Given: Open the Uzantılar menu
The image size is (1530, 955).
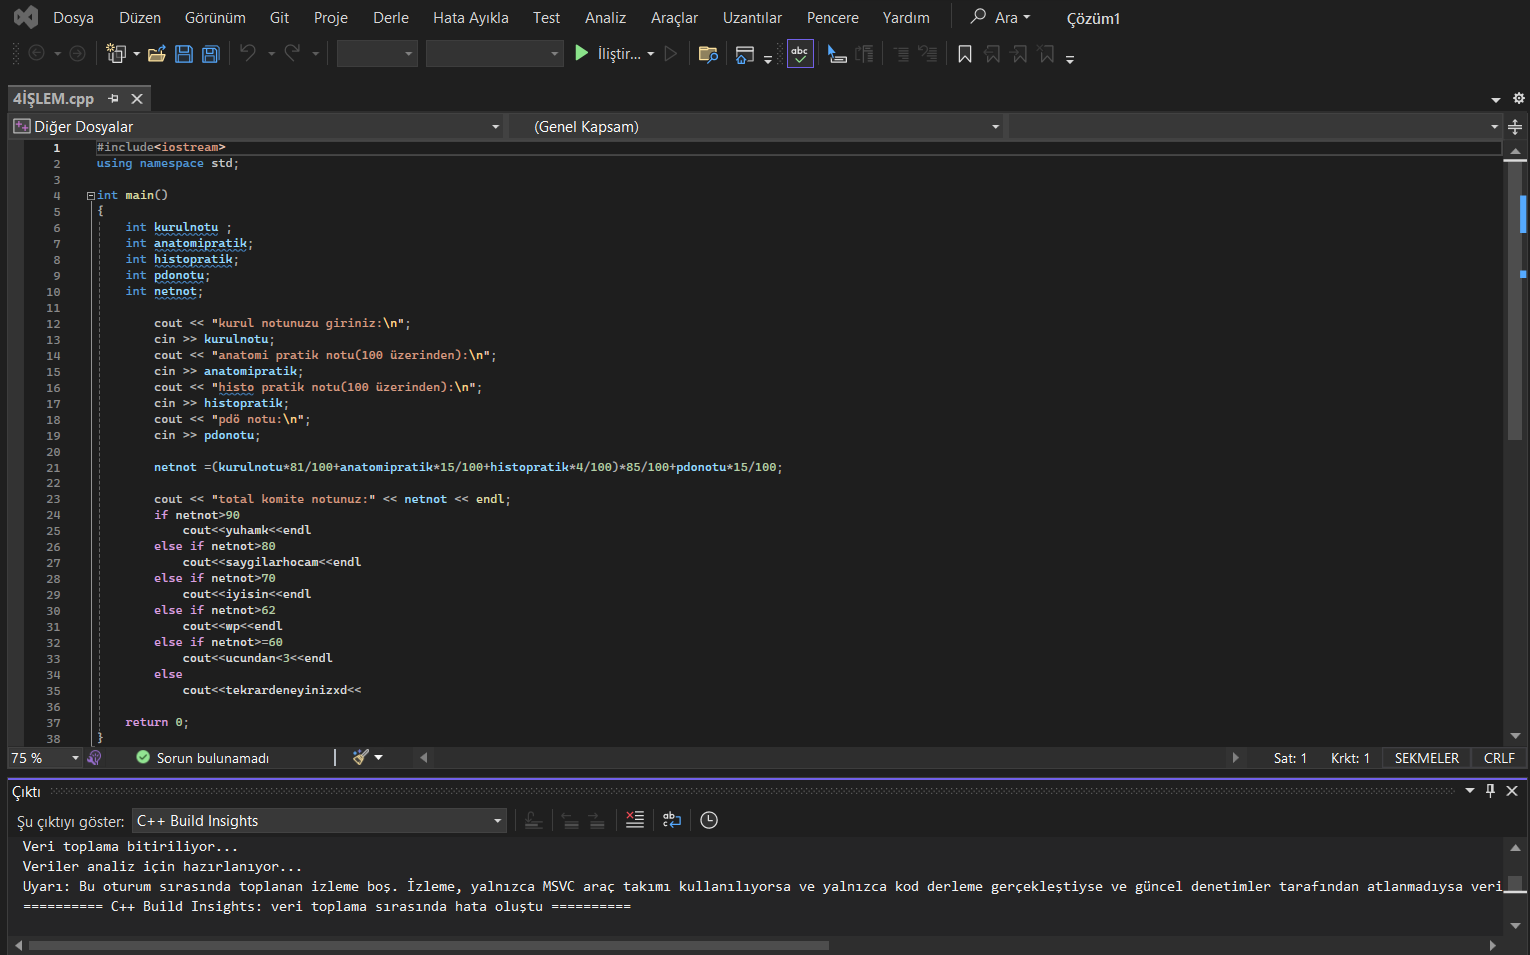Looking at the screenshot, I should tap(752, 18).
